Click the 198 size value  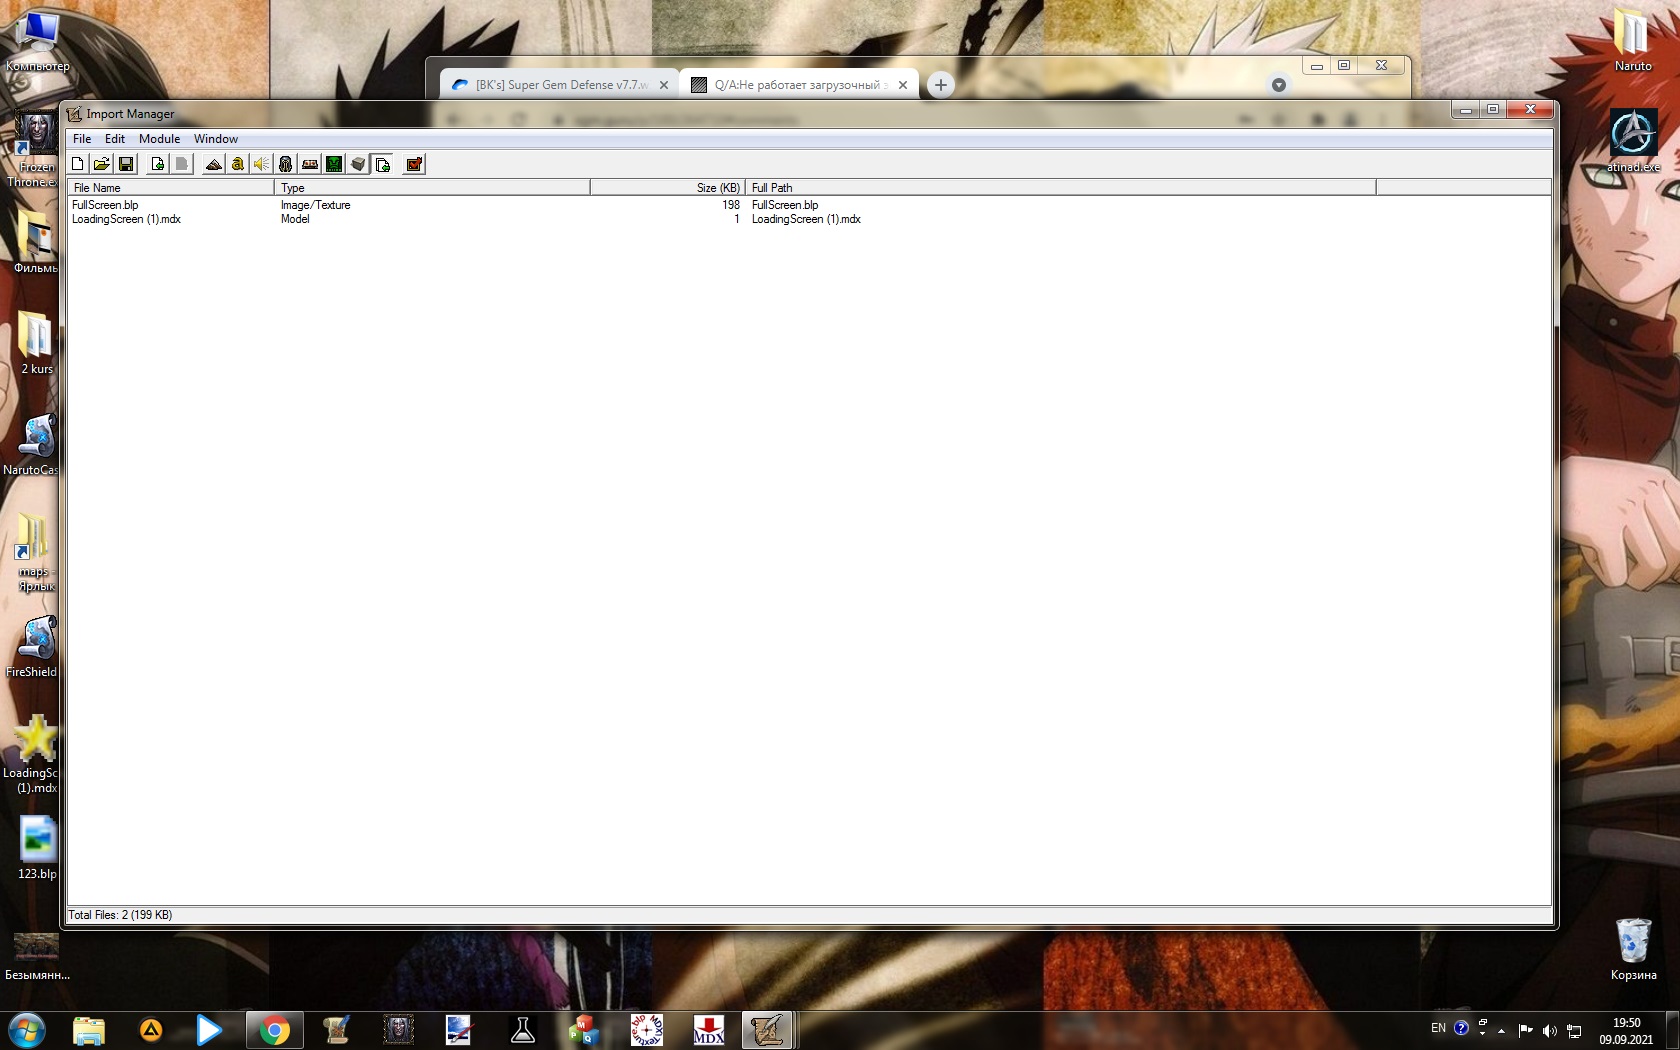pos(731,205)
